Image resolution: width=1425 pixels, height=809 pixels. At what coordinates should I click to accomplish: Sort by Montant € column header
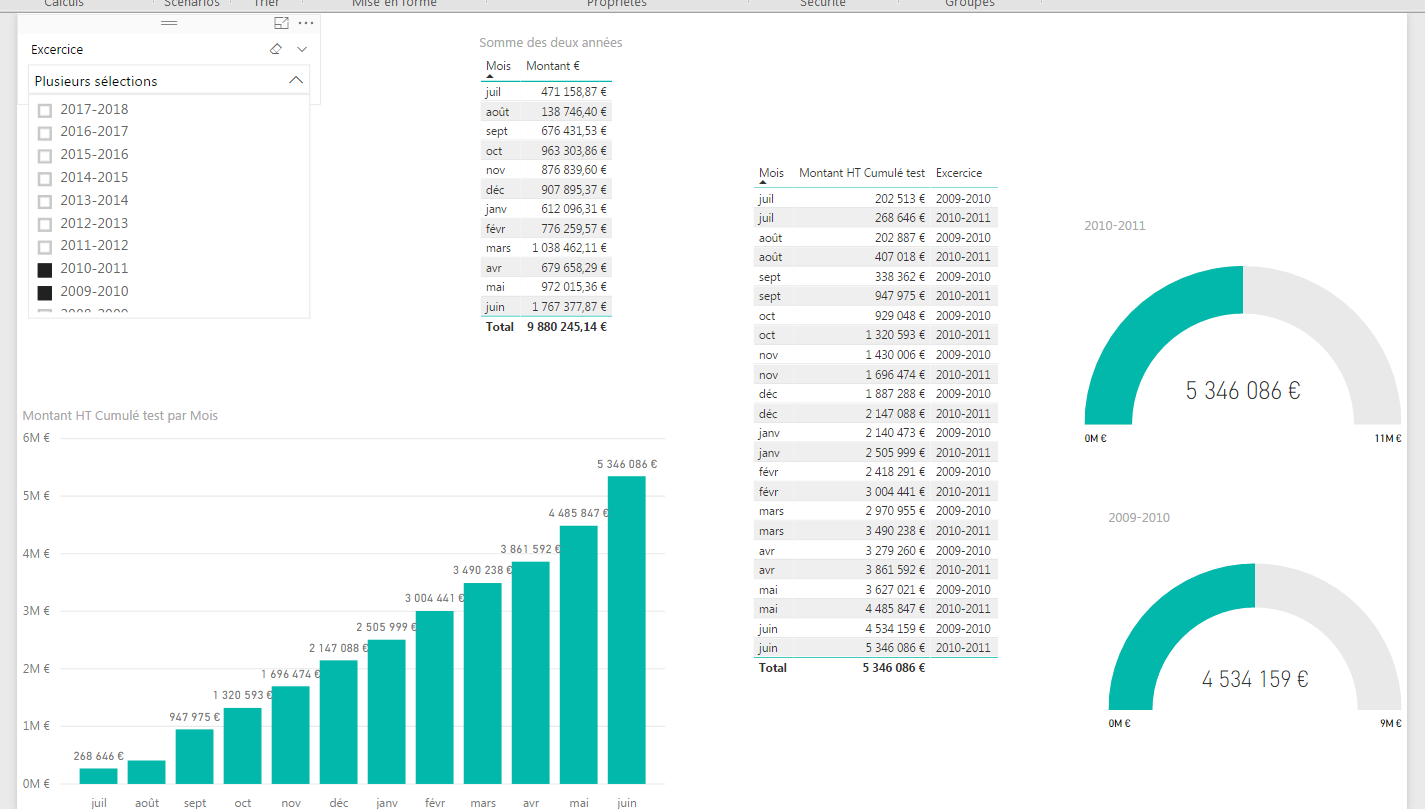pos(553,66)
